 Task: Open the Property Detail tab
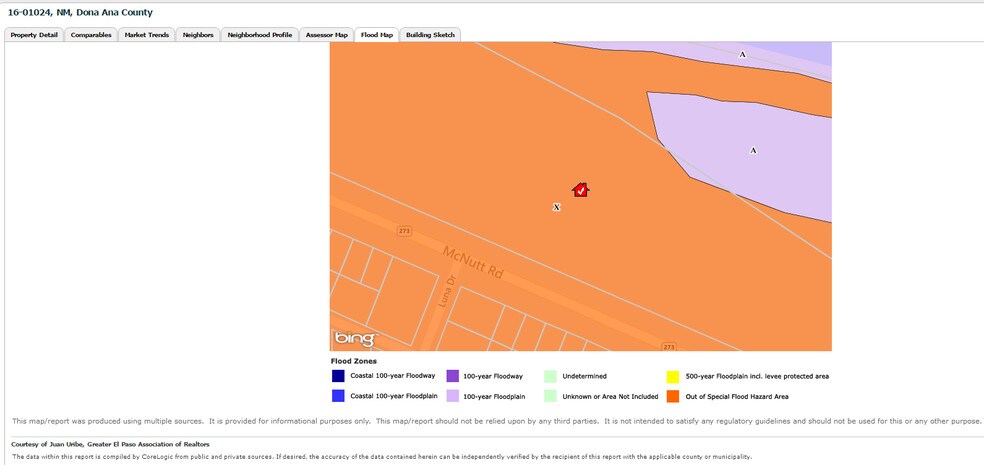click(34, 35)
